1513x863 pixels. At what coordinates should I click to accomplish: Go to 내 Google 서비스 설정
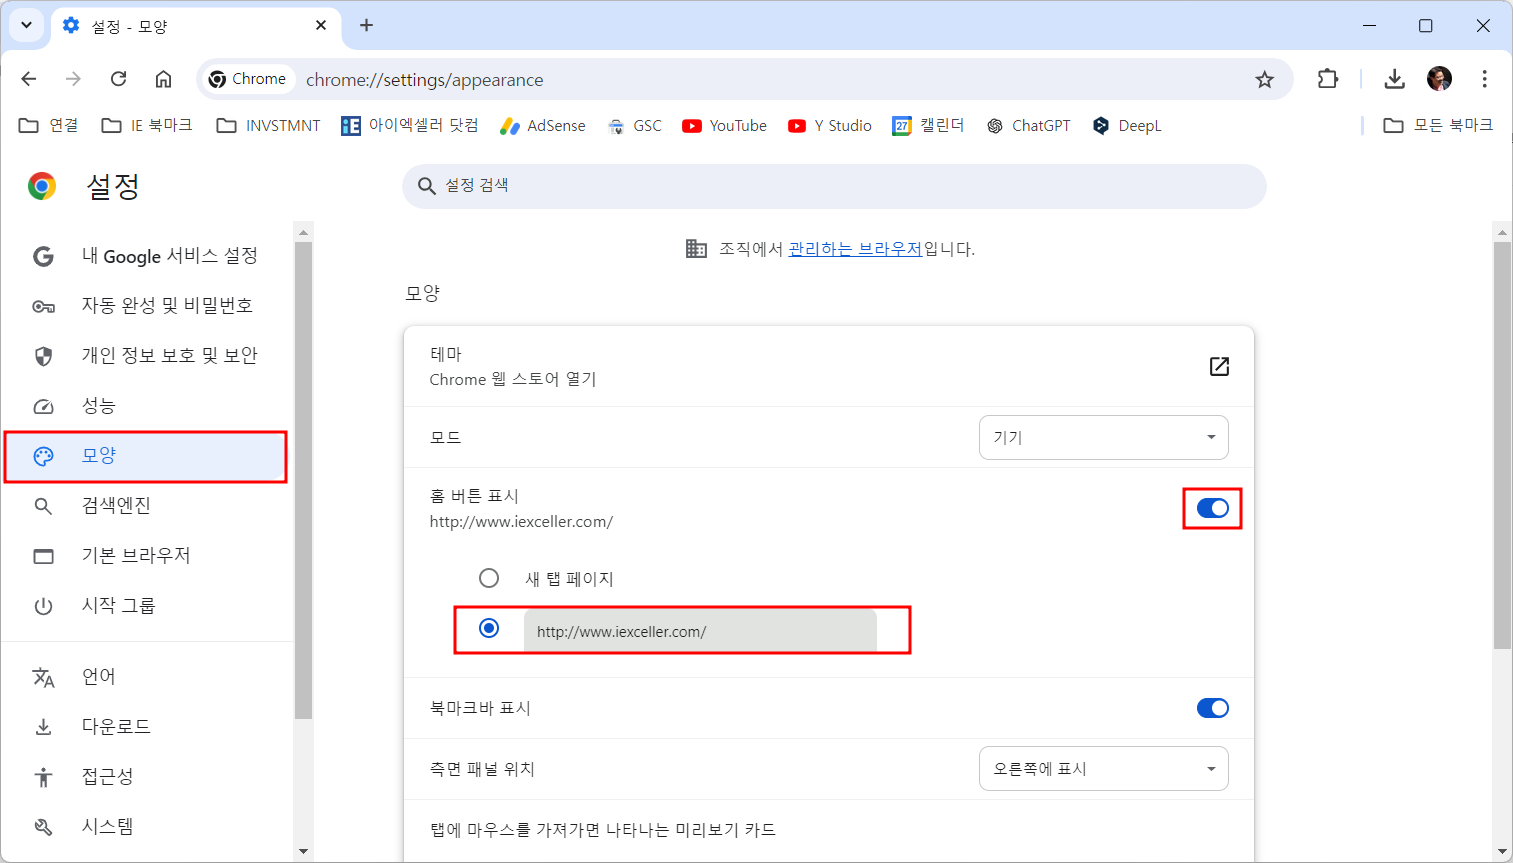pos(146,256)
